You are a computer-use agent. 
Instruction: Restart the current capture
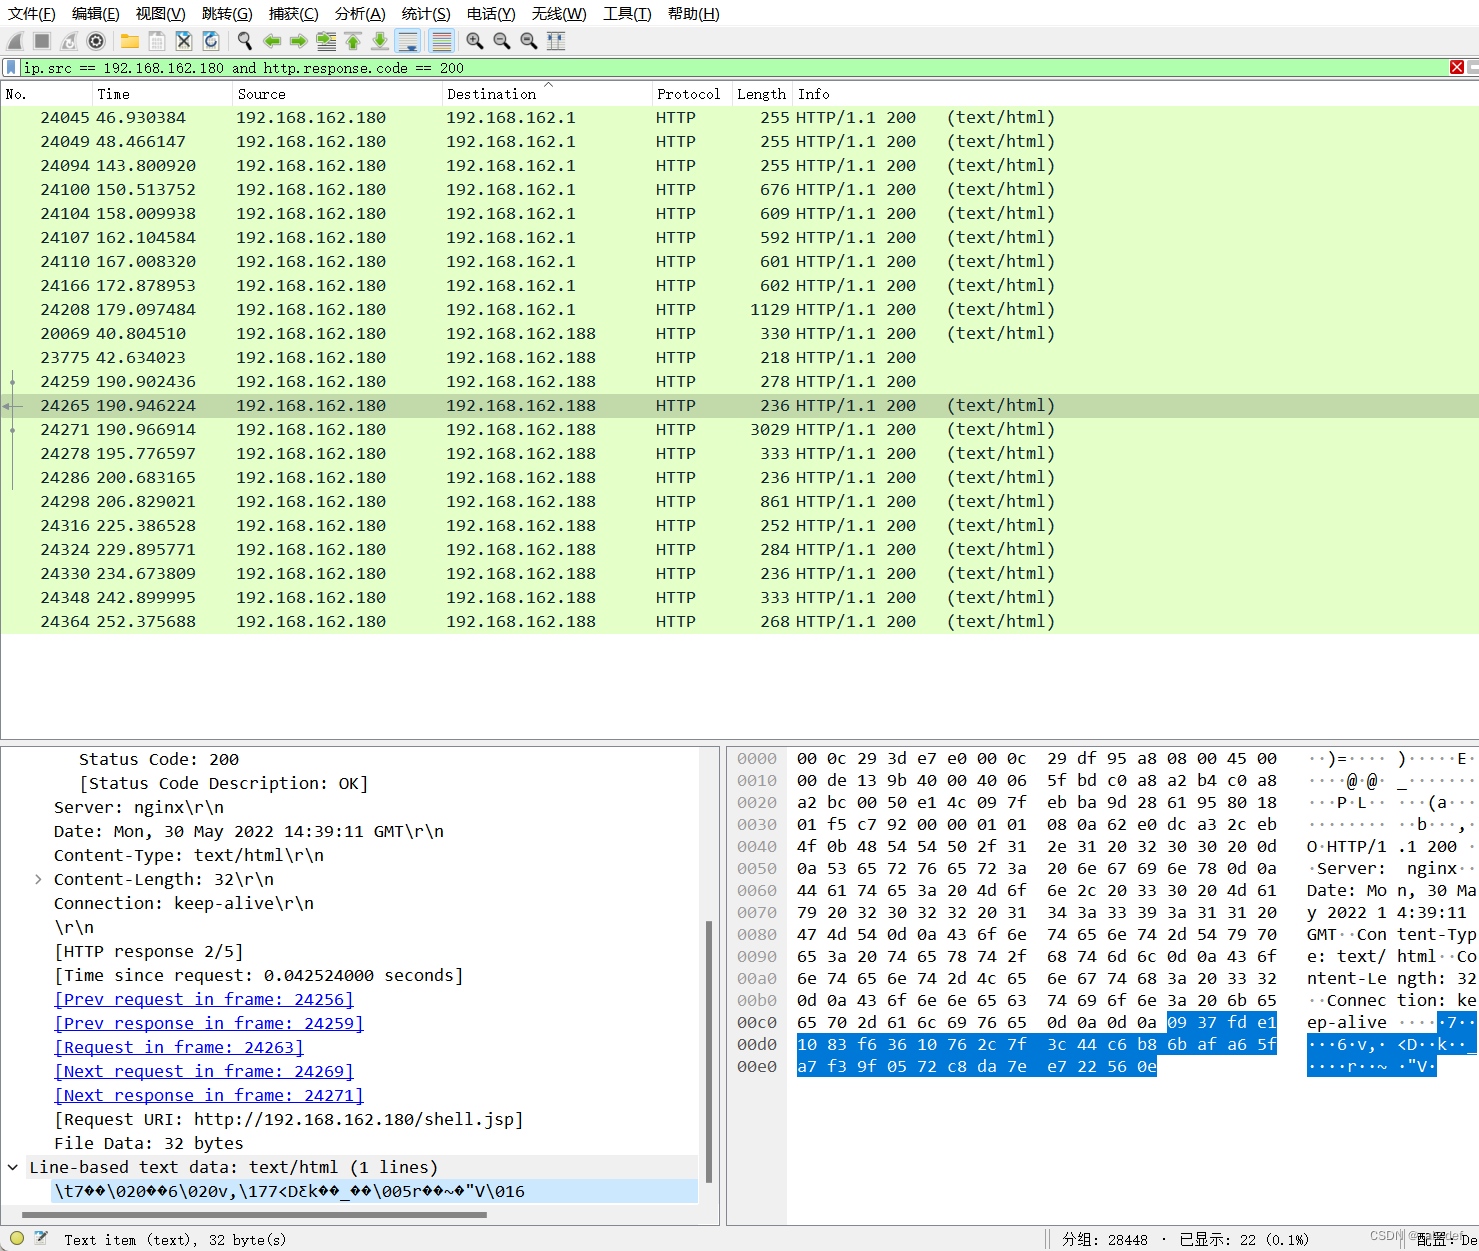pyautogui.click(x=69, y=41)
